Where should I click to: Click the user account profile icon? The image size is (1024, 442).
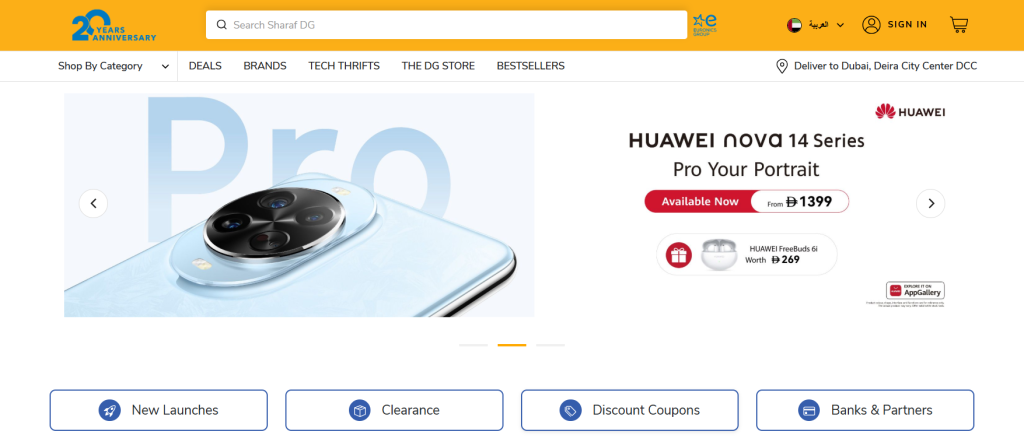[x=871, y=25]
